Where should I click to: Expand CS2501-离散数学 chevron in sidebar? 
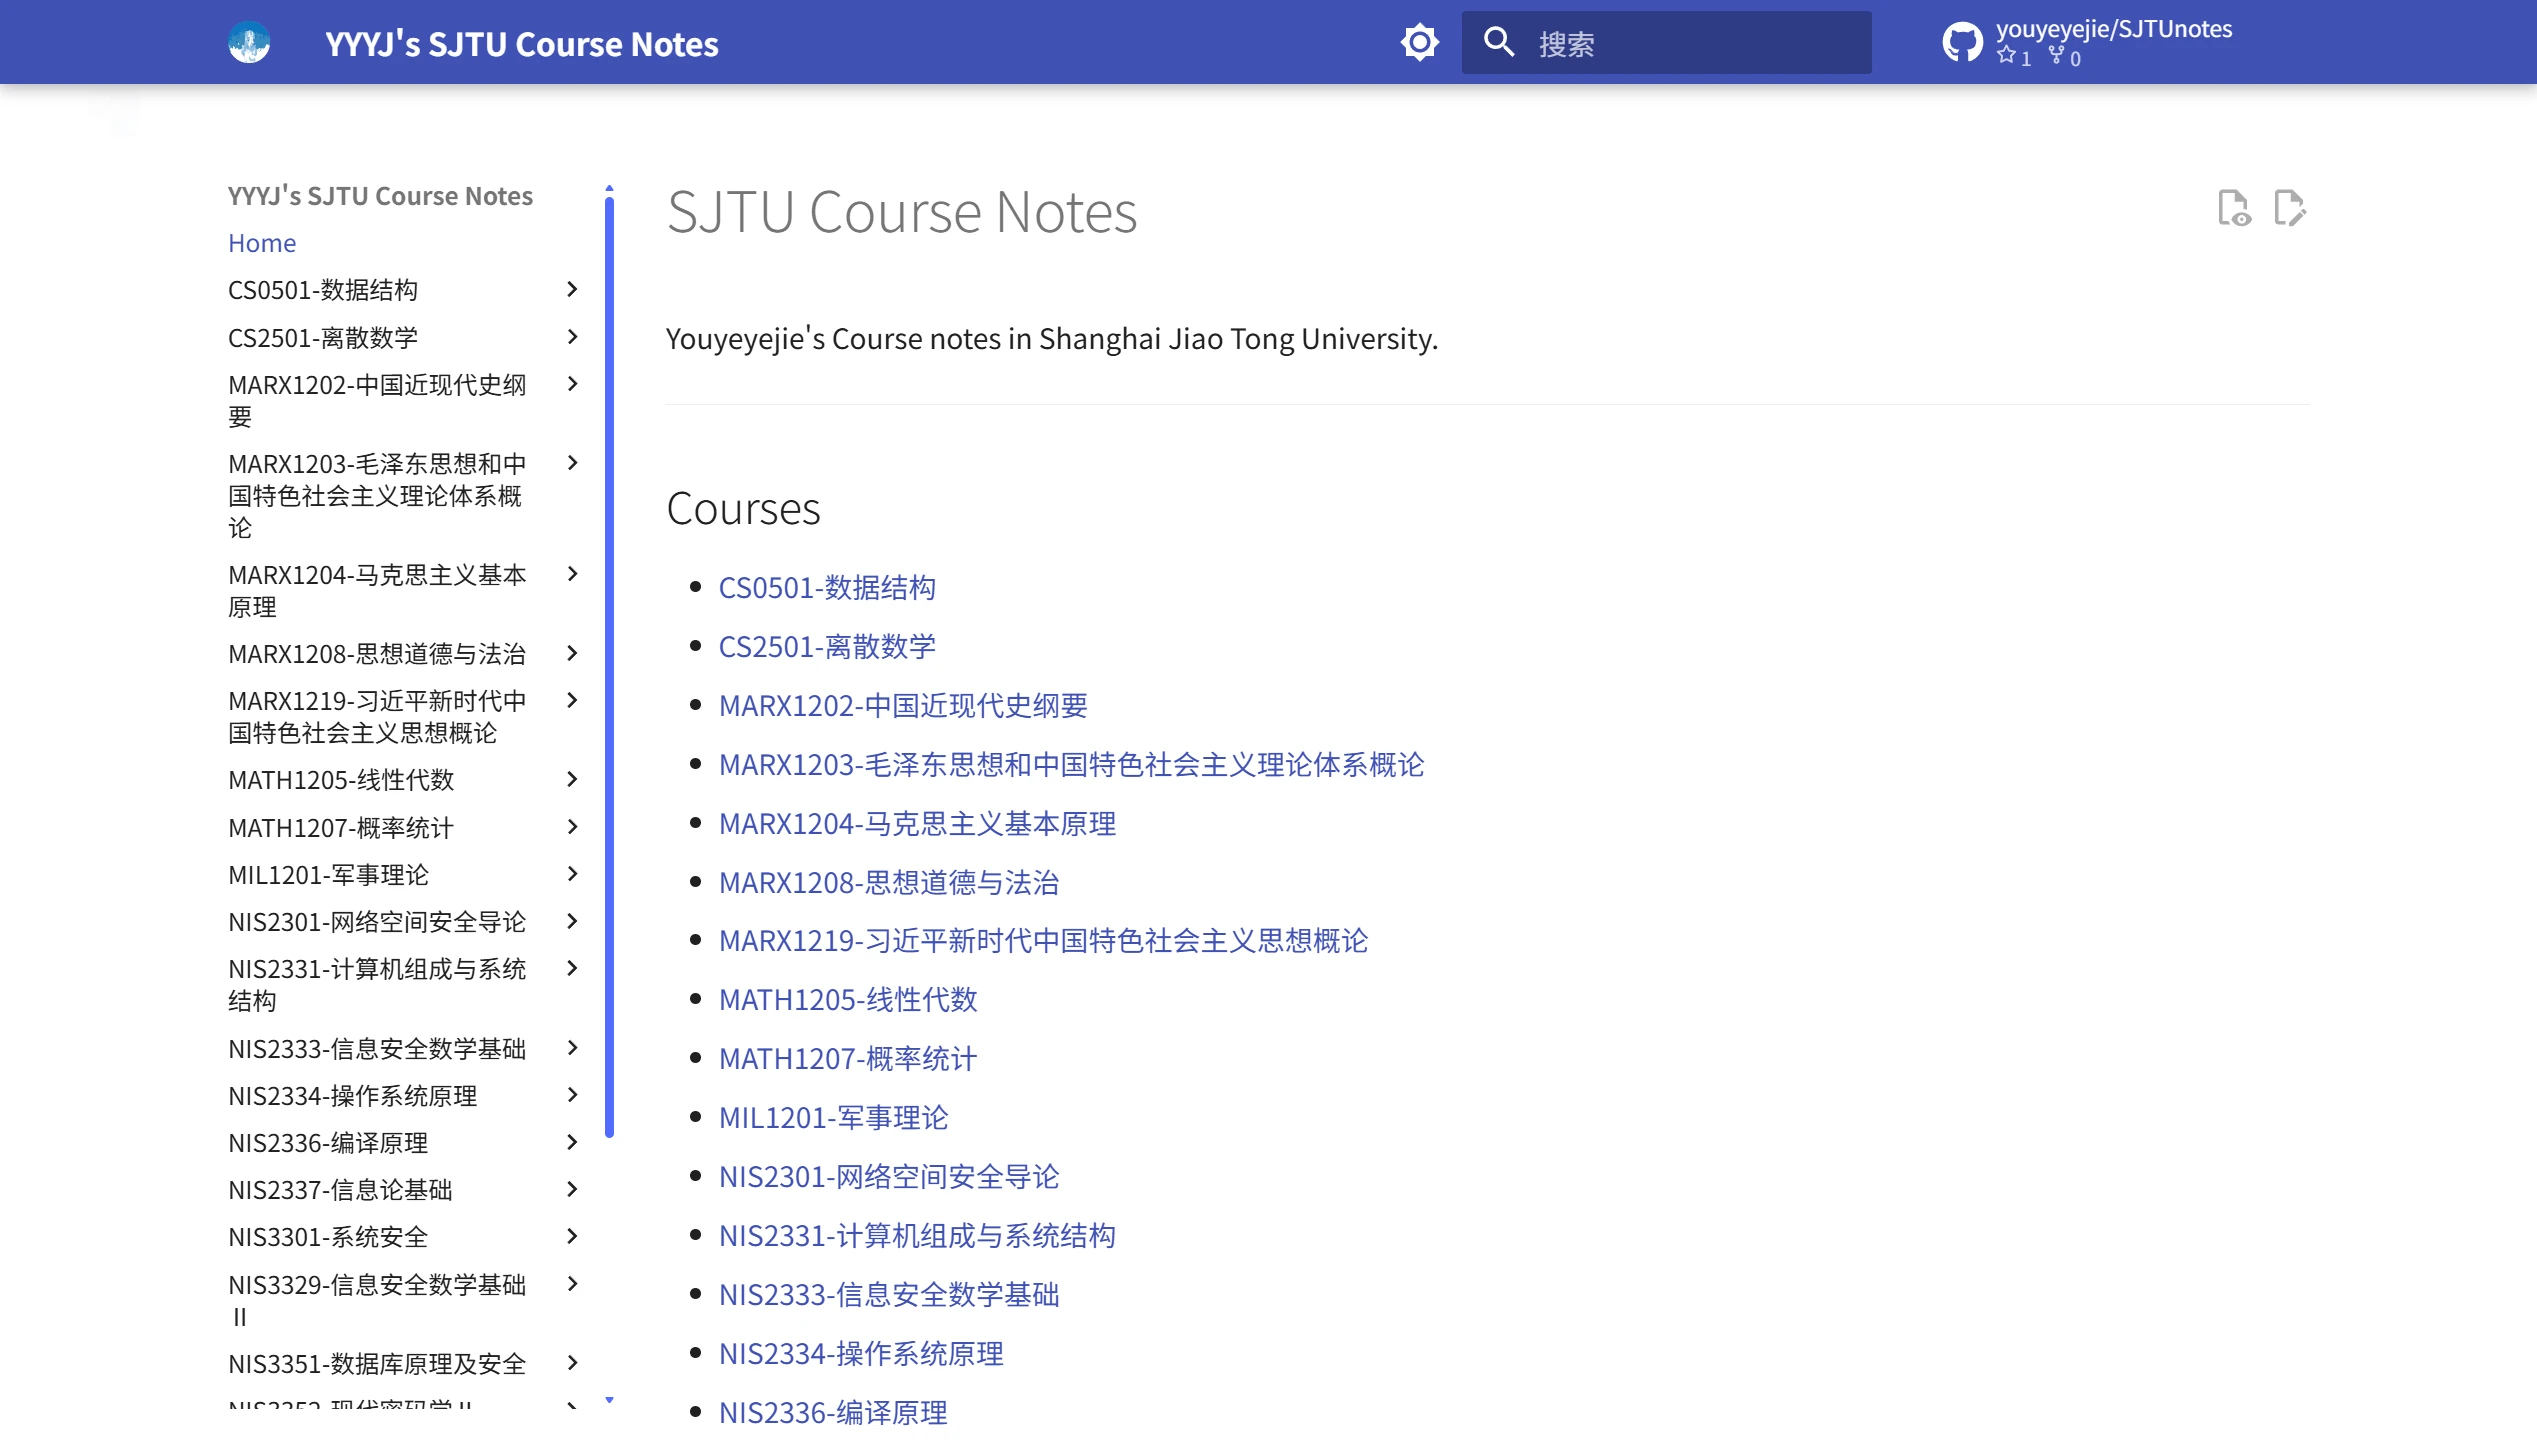pyautogui.click(x=572, y=336)
